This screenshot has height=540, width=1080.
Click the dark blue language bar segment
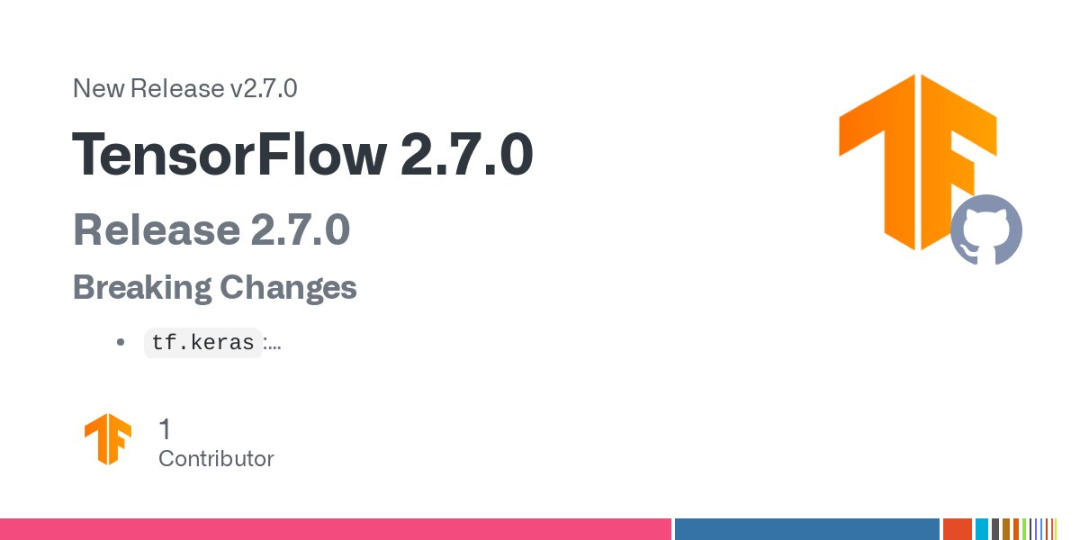[x=807, y=529]
